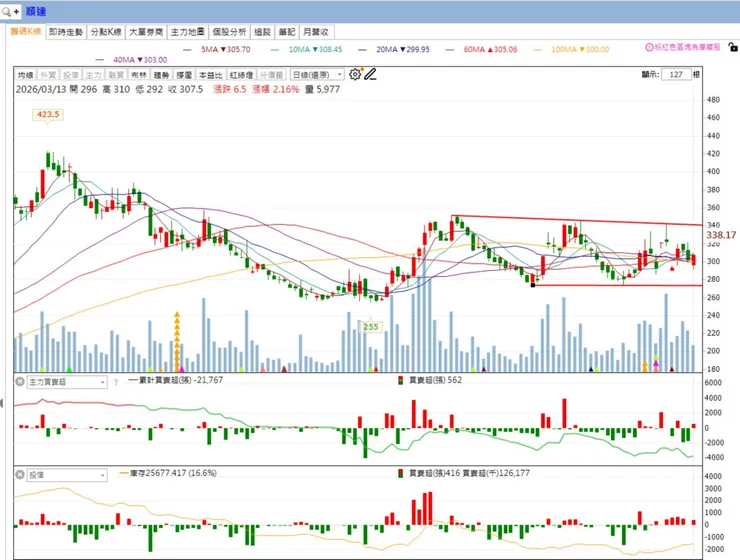Toggle the 主力 overlay button
The height and width of the screenshot is (560, 740).
coord(93,75)
